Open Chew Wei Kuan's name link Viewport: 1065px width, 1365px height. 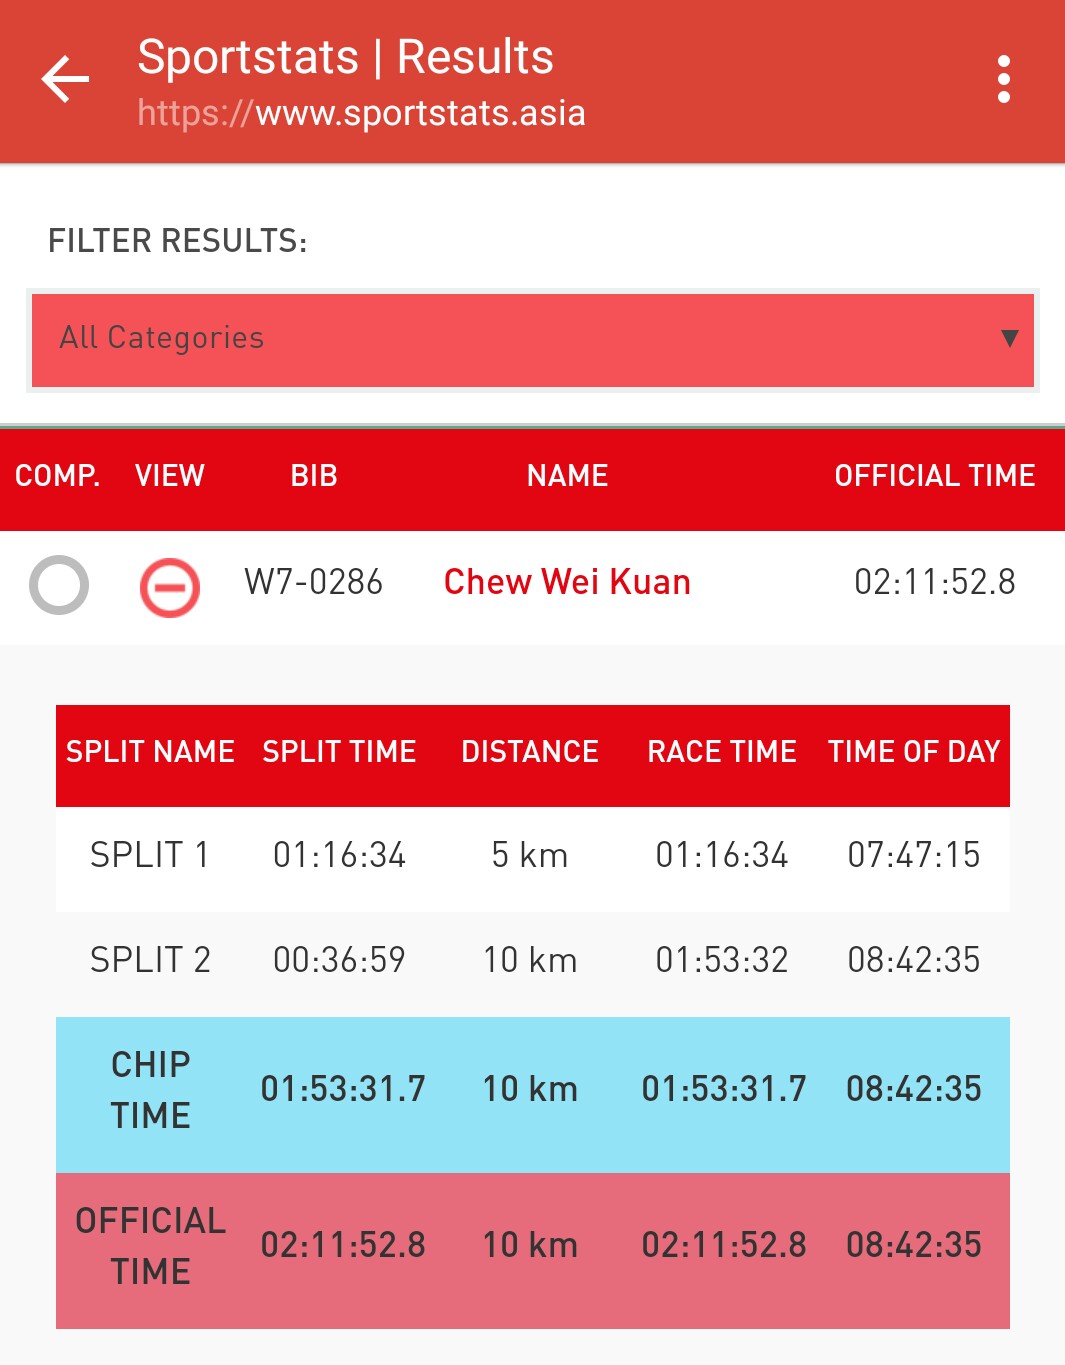tap(567, 582)
